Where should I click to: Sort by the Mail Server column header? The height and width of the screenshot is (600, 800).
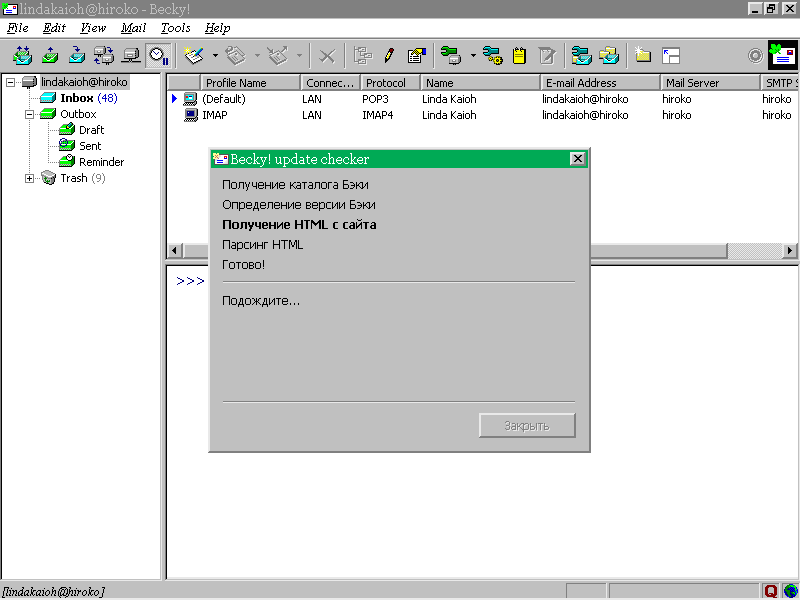pyautogui.click(x=710, y=83)
